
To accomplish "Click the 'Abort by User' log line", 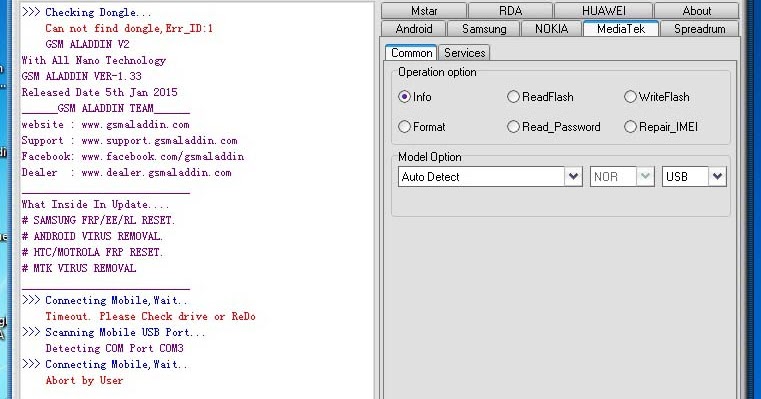I will [84, 380].
